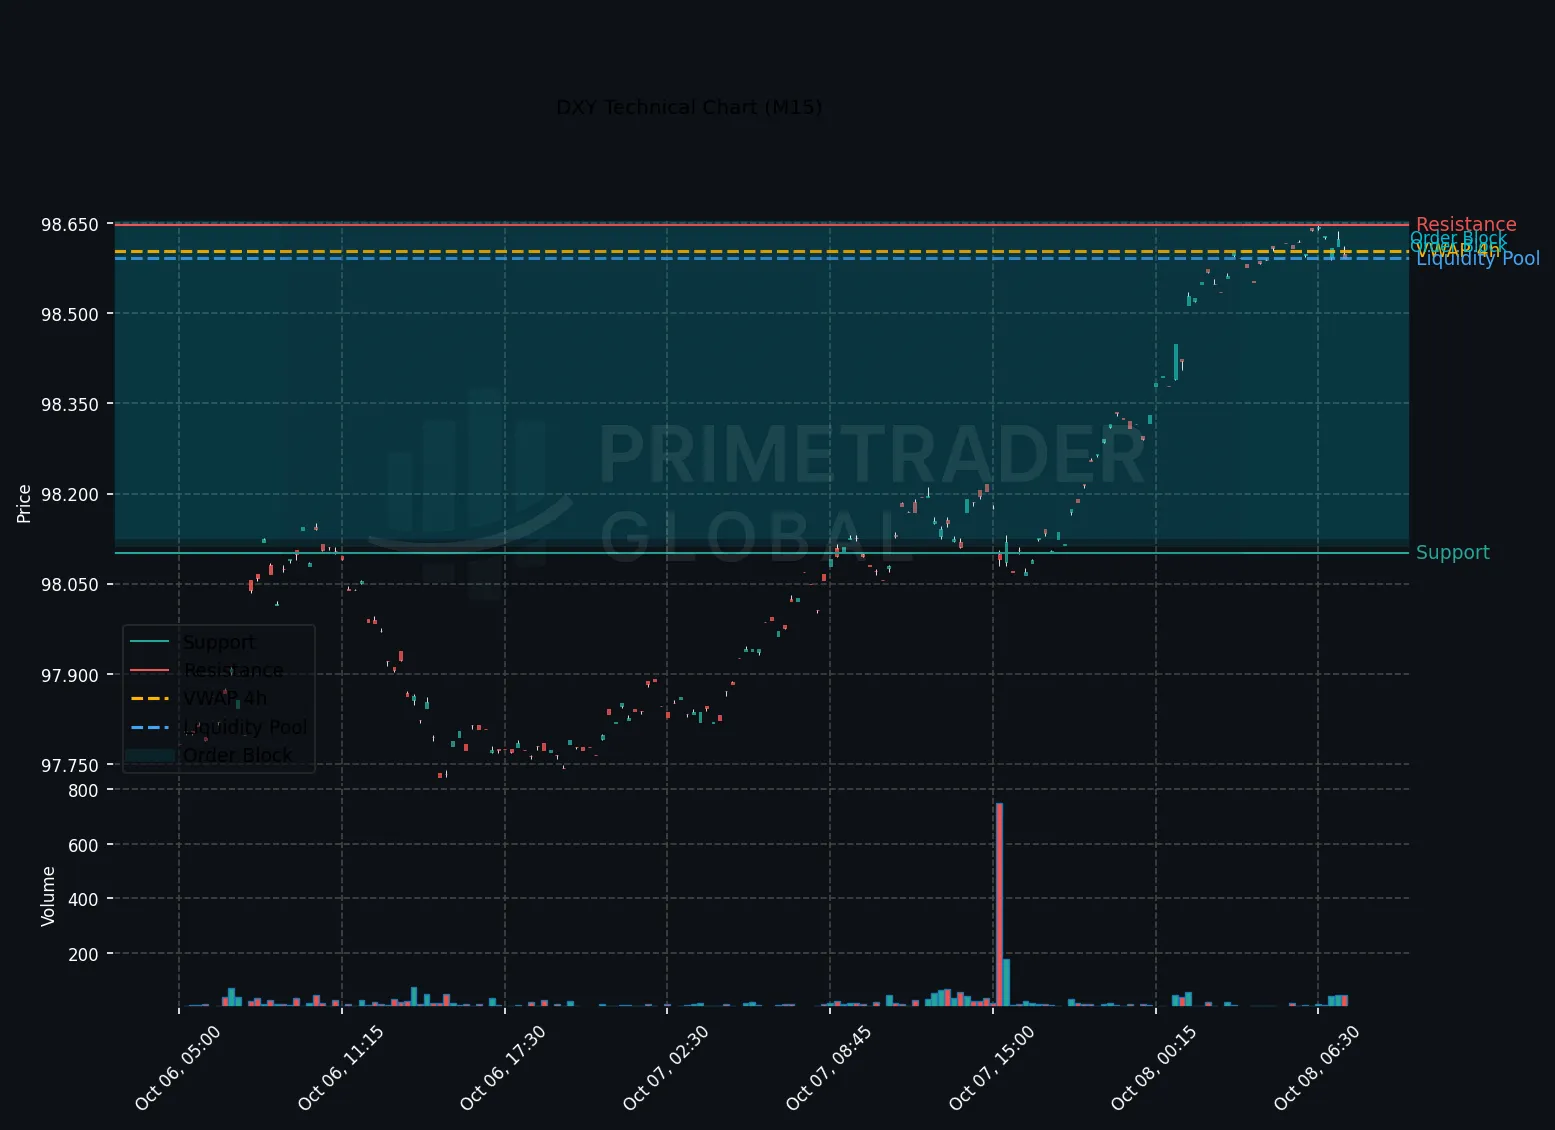This screenshot has width=1555, height=1130.
Task: Click the Oct 06, 05:00 time label
Action: pos(177,1067)
